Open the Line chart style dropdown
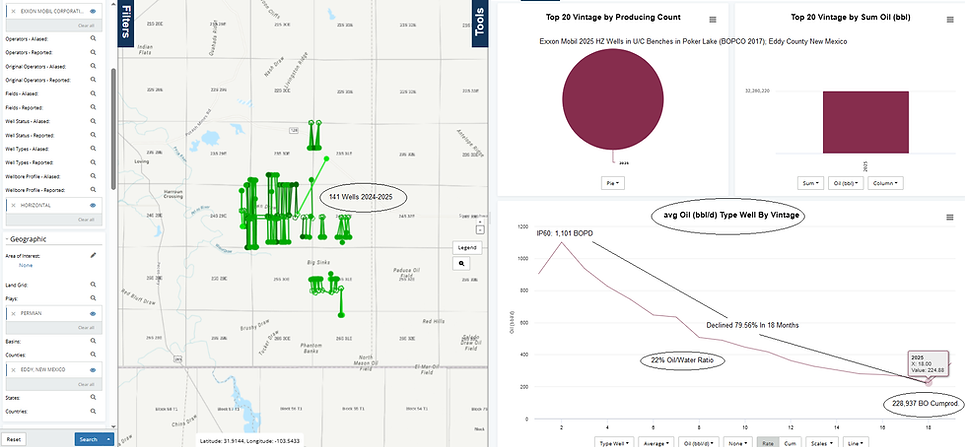 click(x=855, y=442)
